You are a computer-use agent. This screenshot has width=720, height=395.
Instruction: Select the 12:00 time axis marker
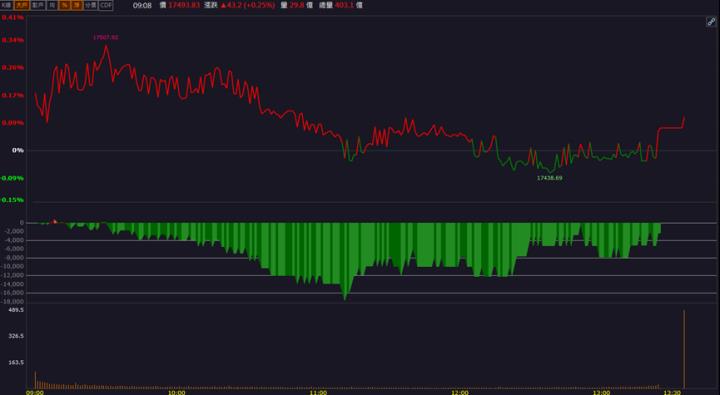point(460,392)
